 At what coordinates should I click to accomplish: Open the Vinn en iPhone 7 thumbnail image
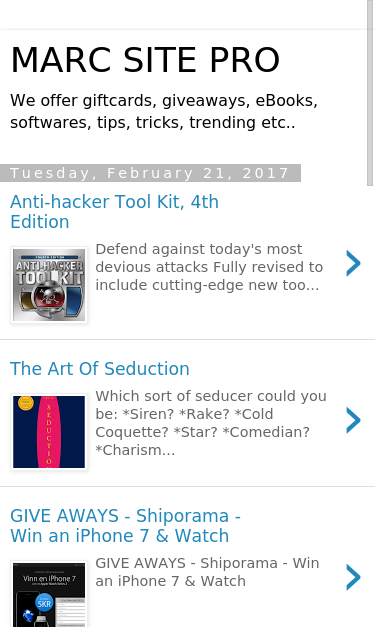49,594
